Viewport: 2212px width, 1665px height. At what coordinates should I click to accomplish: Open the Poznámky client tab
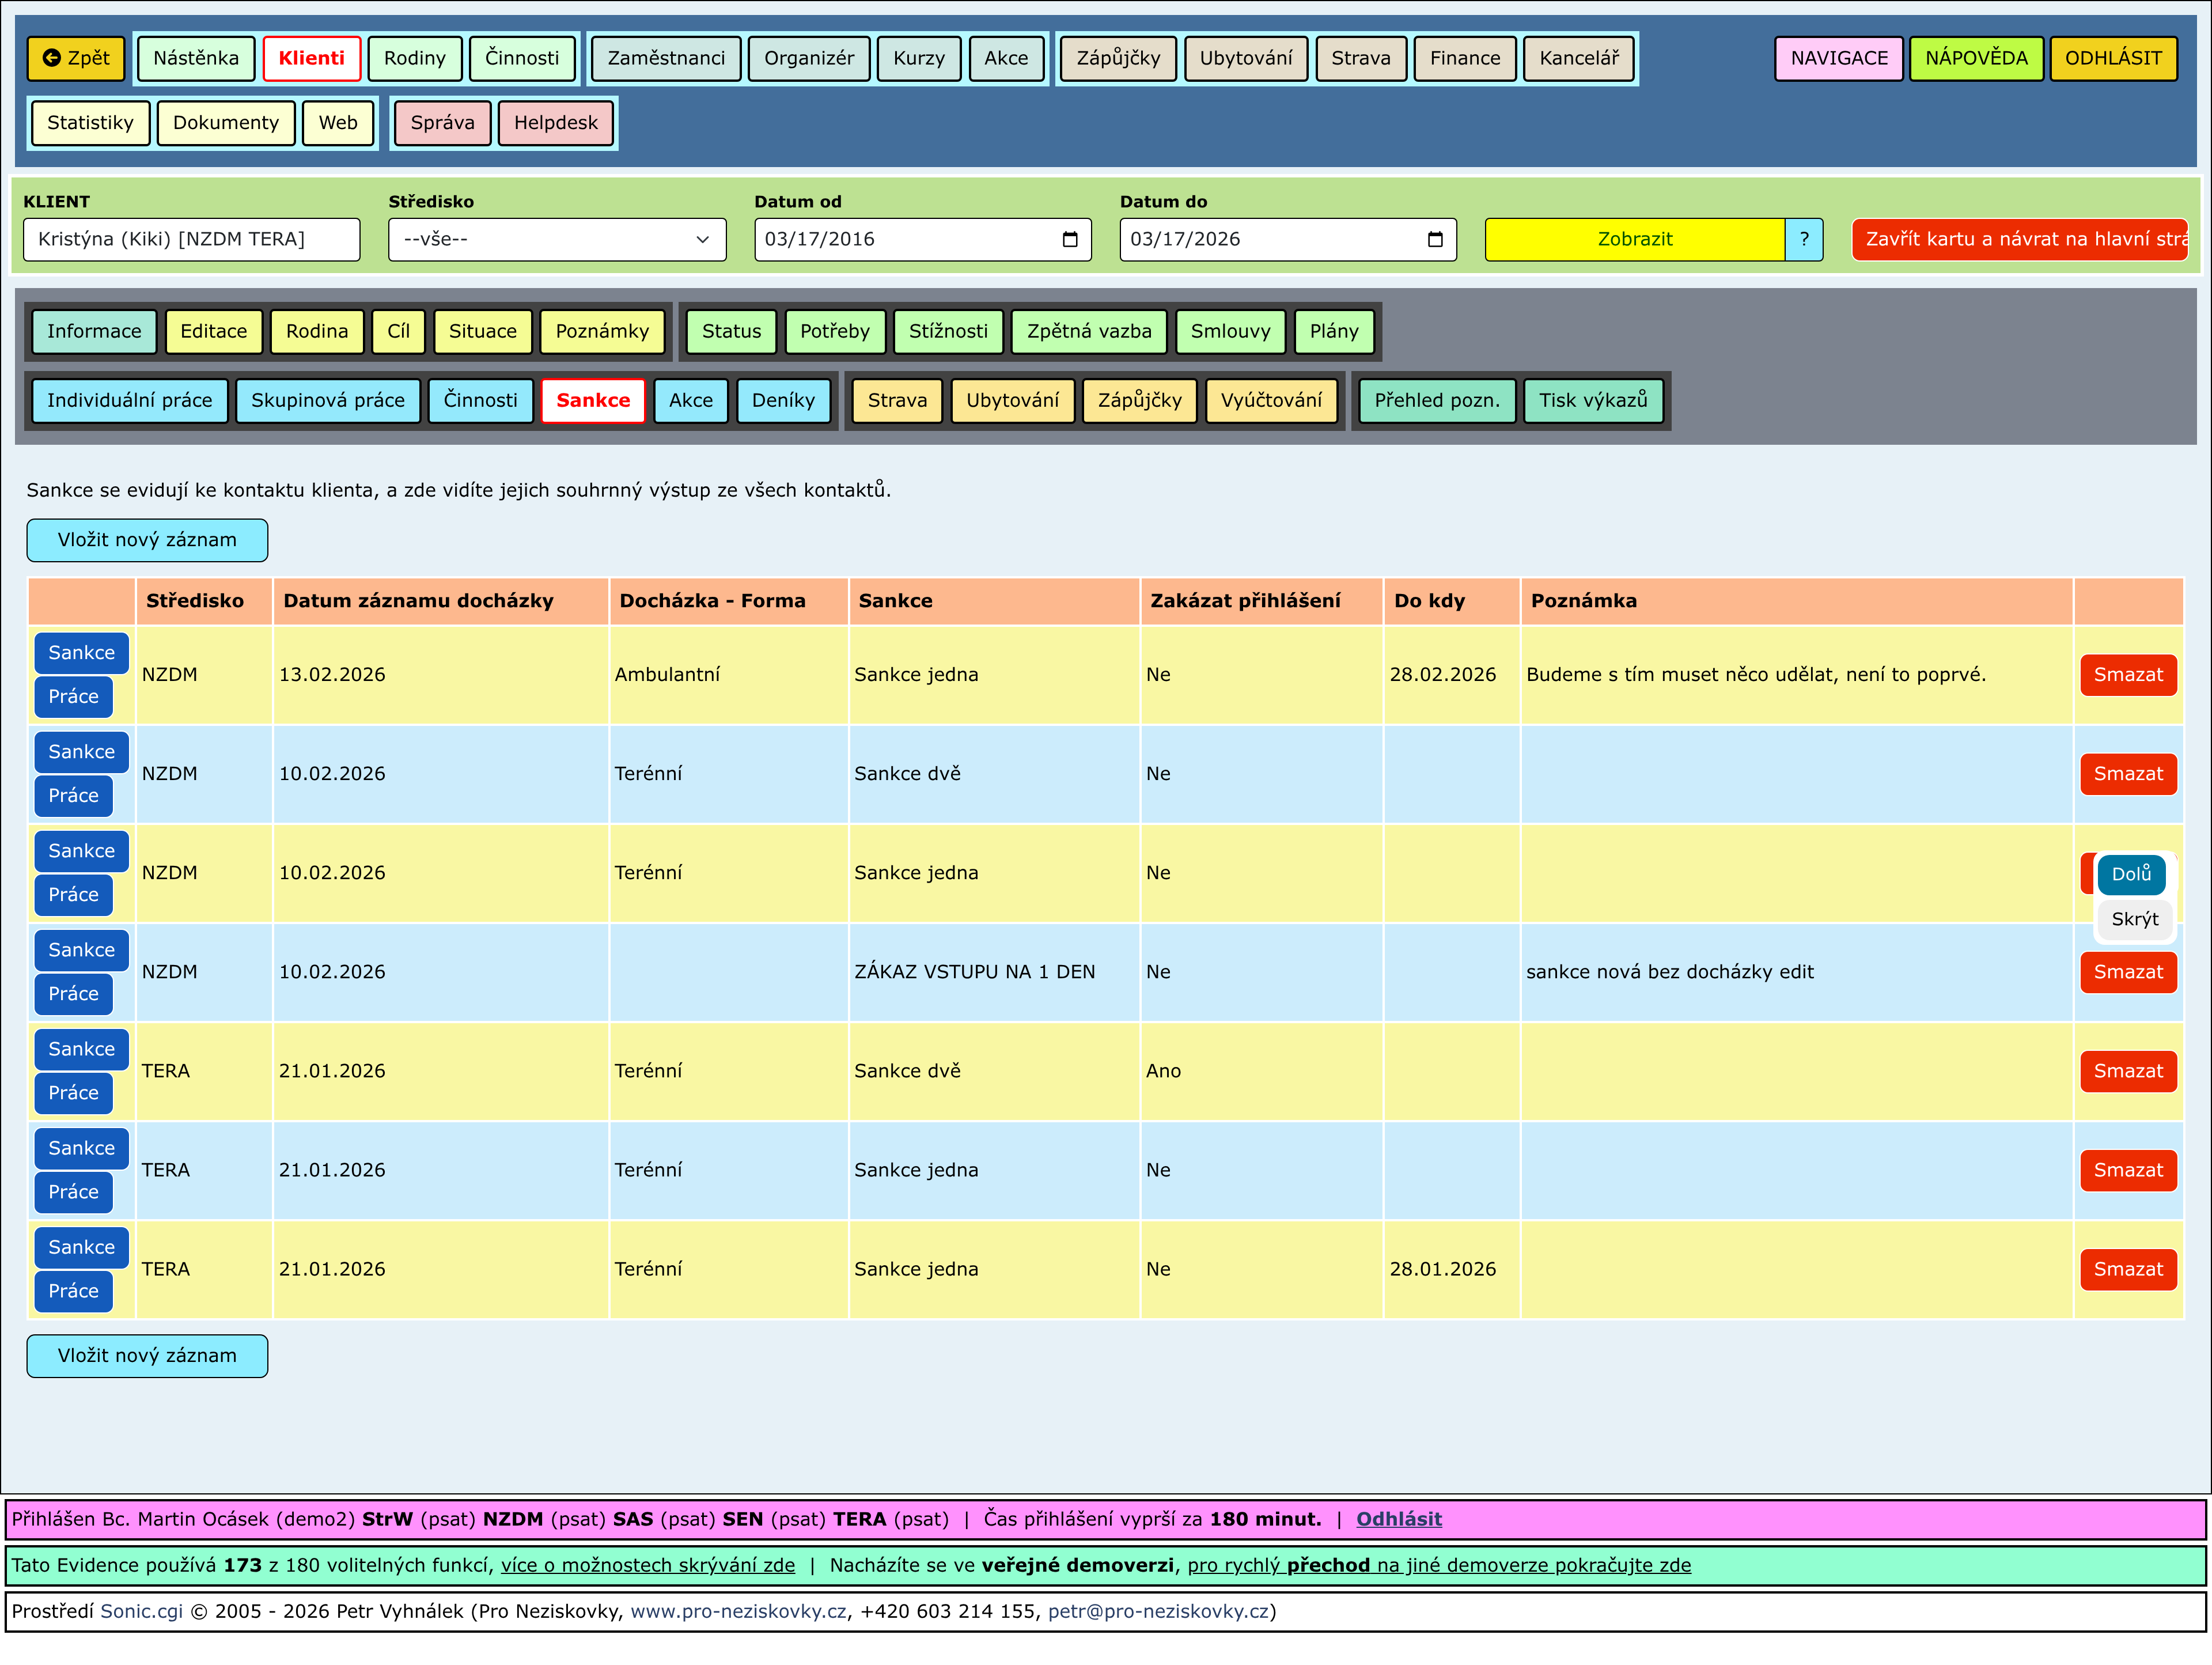pos(601,331)
